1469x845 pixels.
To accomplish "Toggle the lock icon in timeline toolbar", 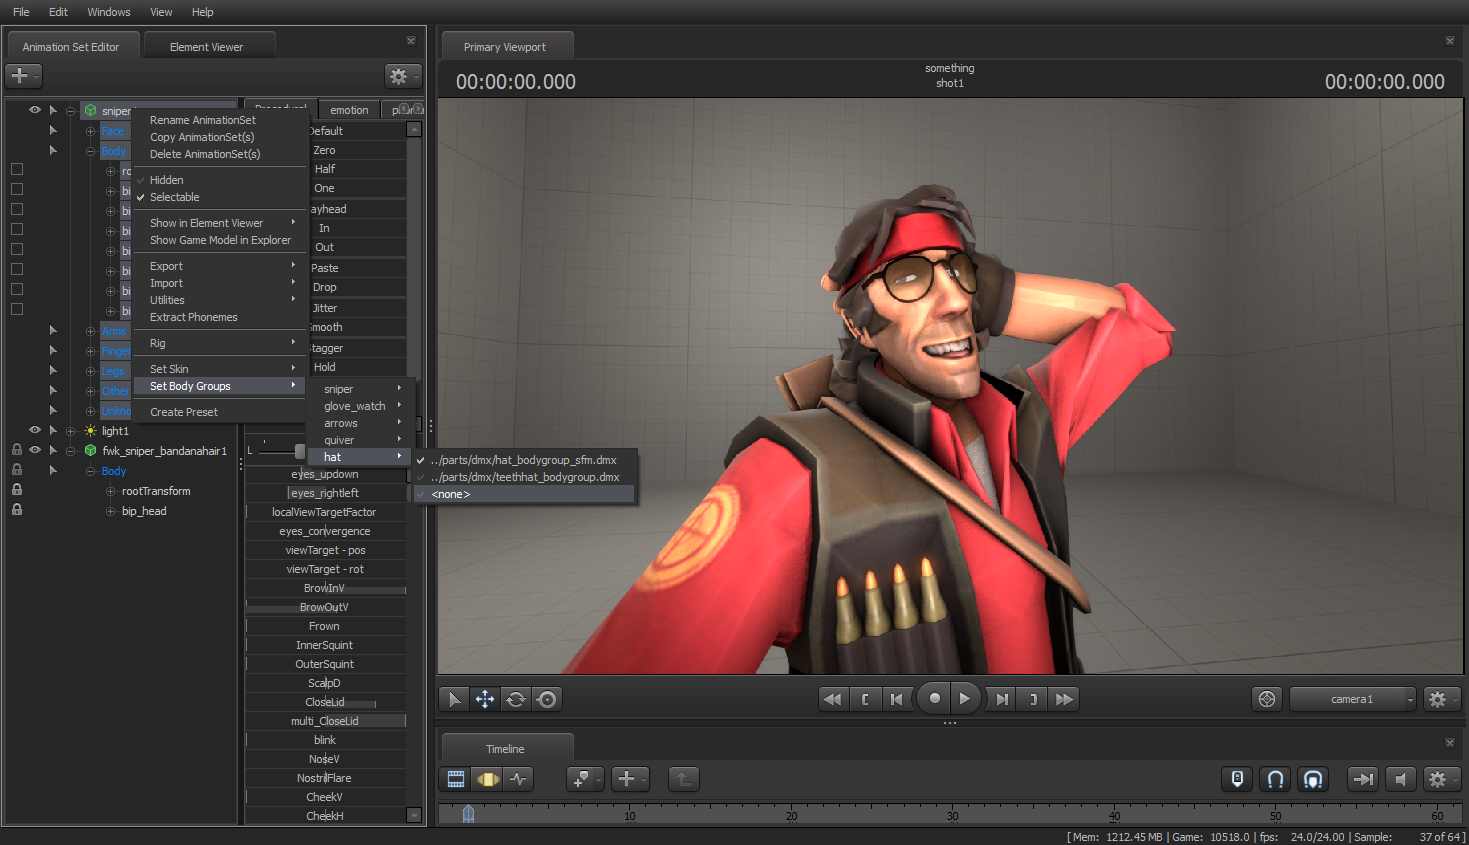I will [x=1238, y=779].
